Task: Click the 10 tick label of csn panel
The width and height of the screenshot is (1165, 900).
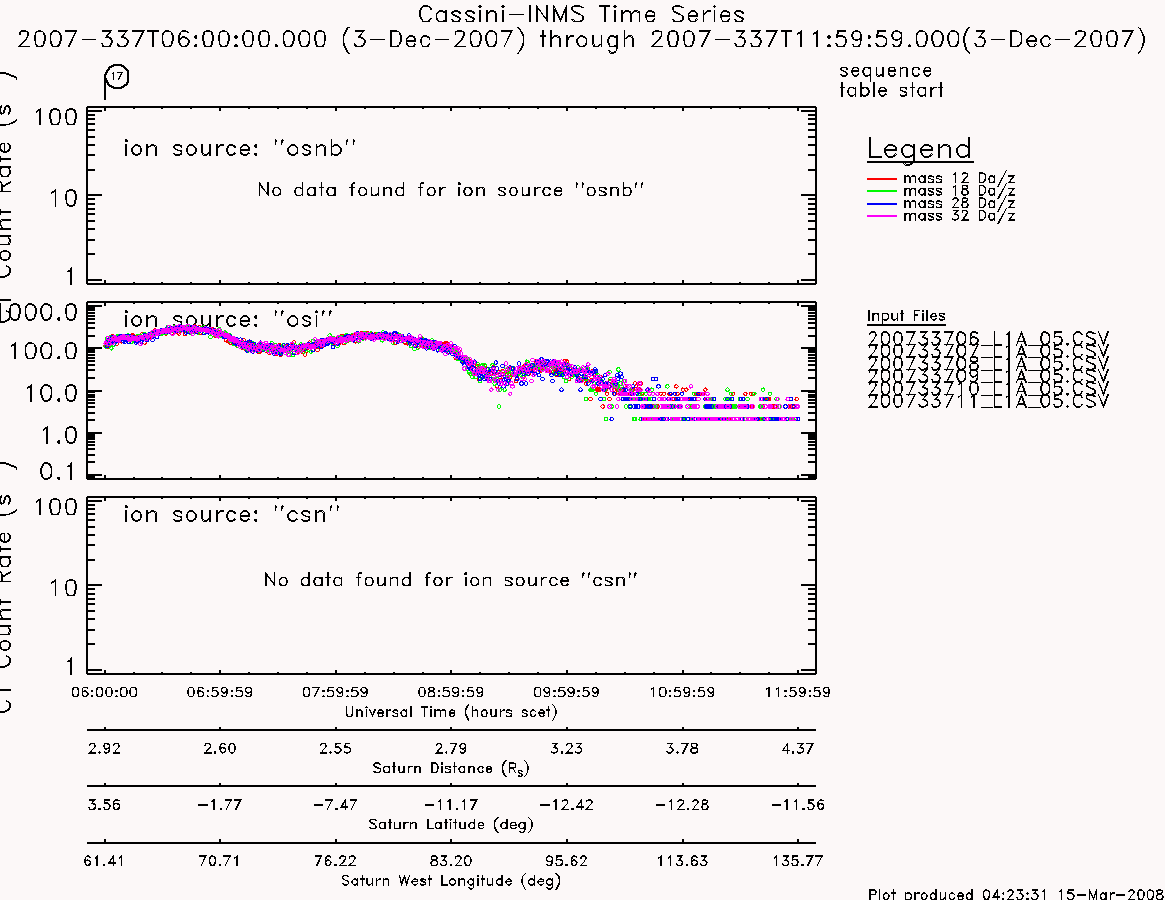Action: 63,589
